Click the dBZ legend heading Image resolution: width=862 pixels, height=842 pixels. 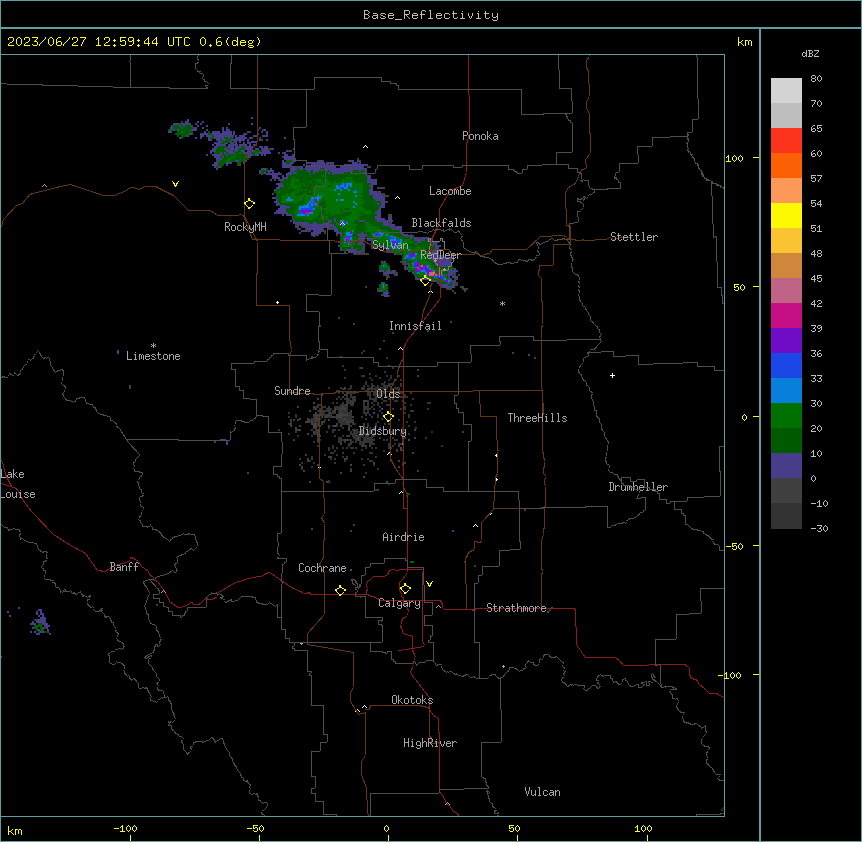[x=810, y=53]
